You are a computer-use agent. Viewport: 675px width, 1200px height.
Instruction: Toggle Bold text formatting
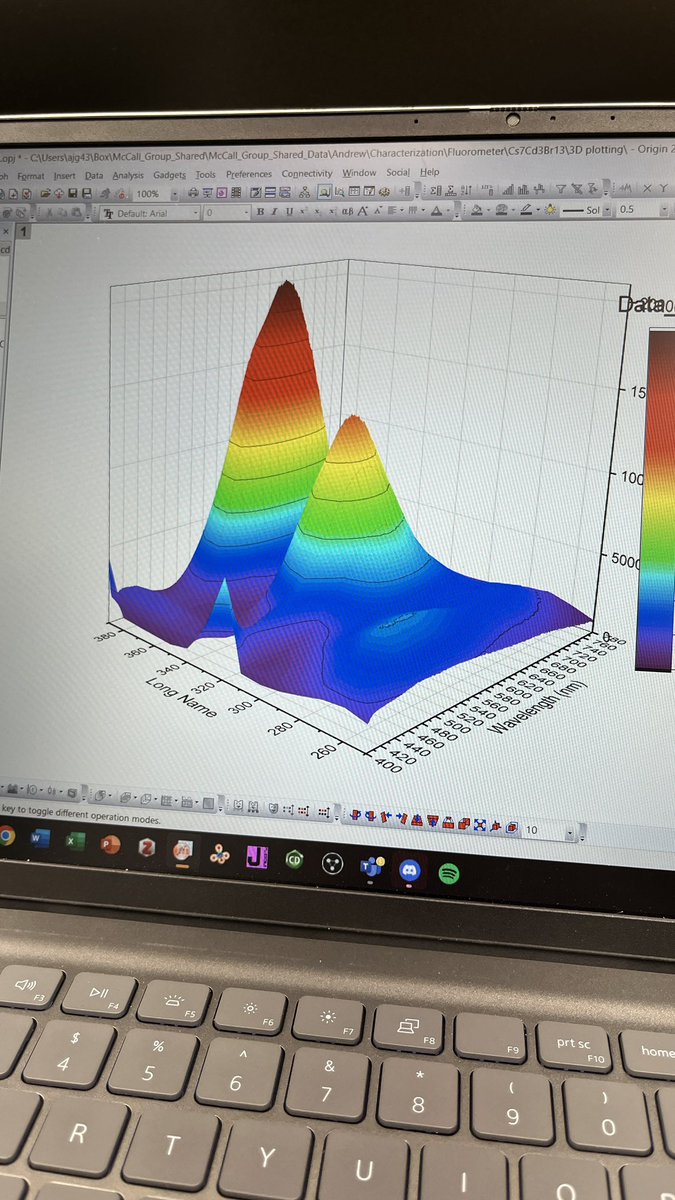point(260,212)
